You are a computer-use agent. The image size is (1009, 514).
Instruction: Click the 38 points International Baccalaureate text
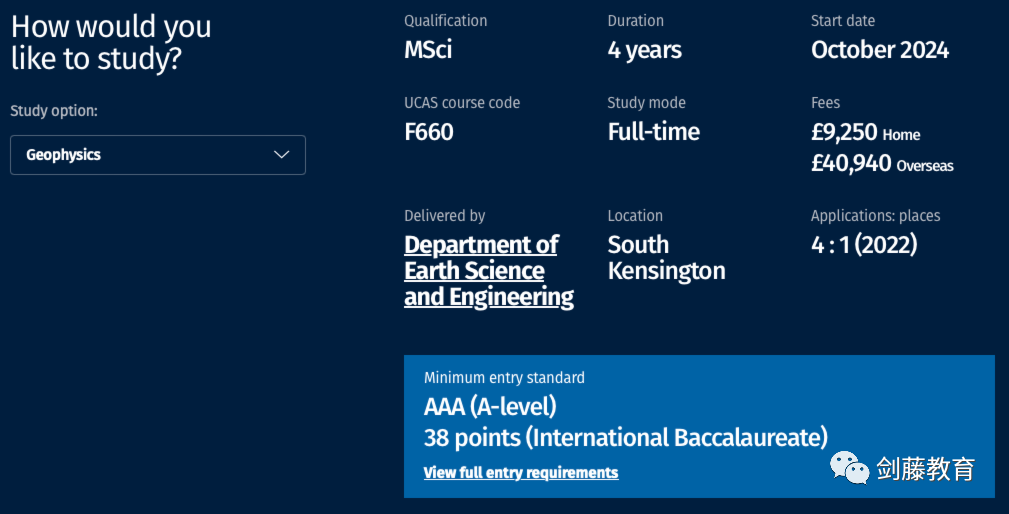click(x=626, y=437)
